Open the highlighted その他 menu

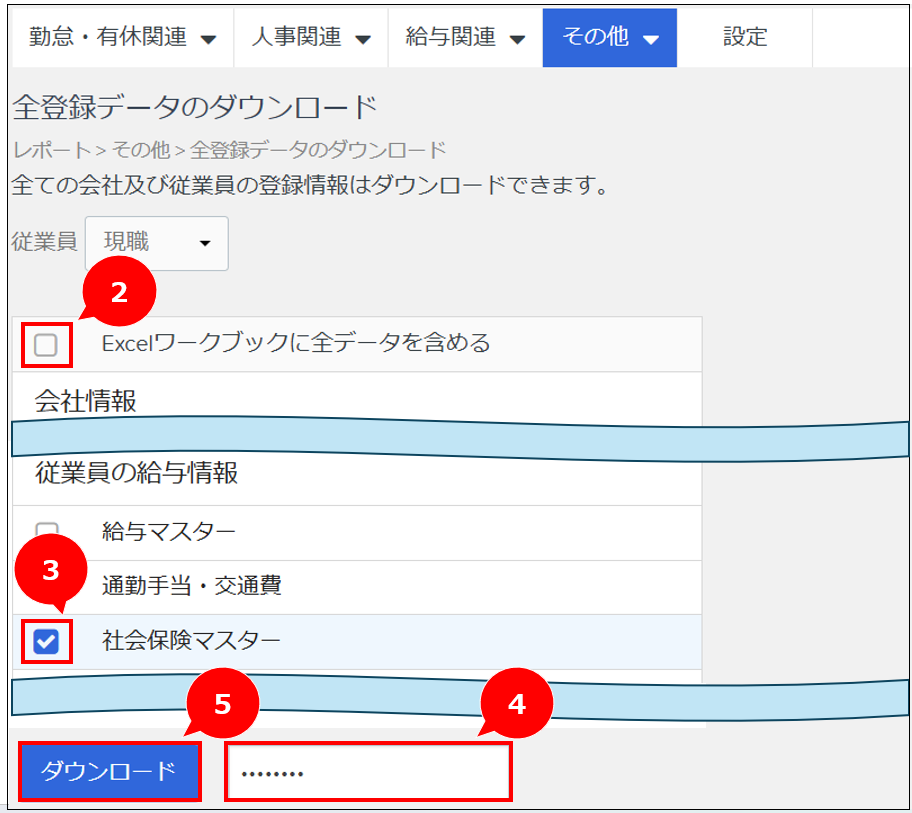tap(609, 38)
